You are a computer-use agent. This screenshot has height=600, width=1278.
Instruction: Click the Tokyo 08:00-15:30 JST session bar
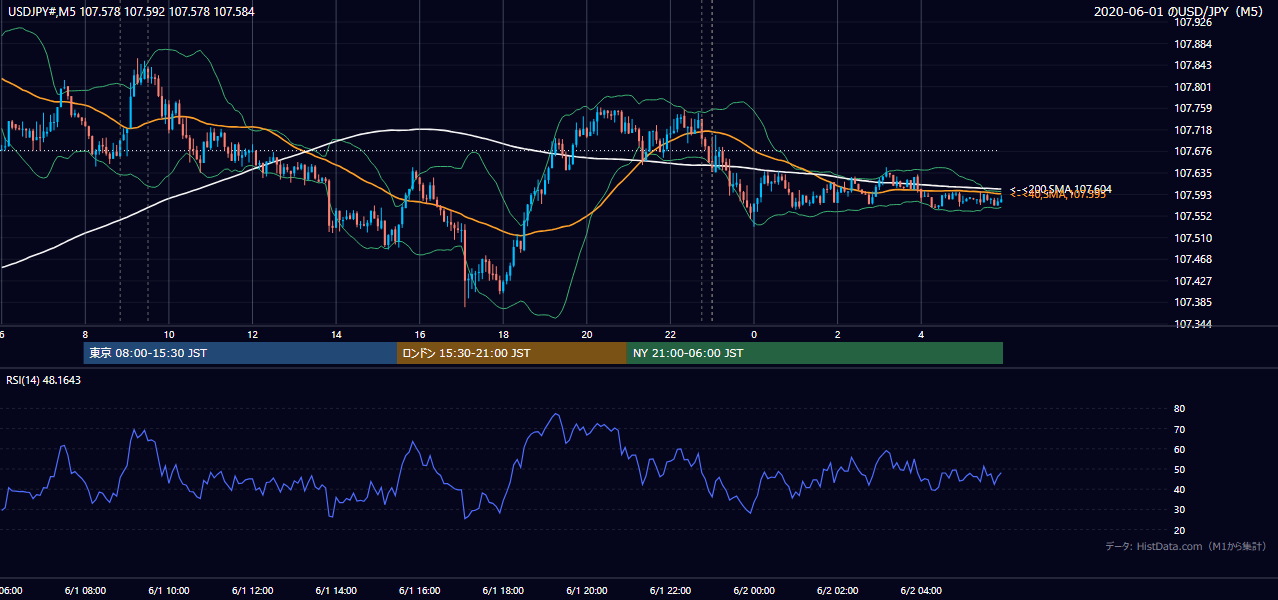click(240, 353)
